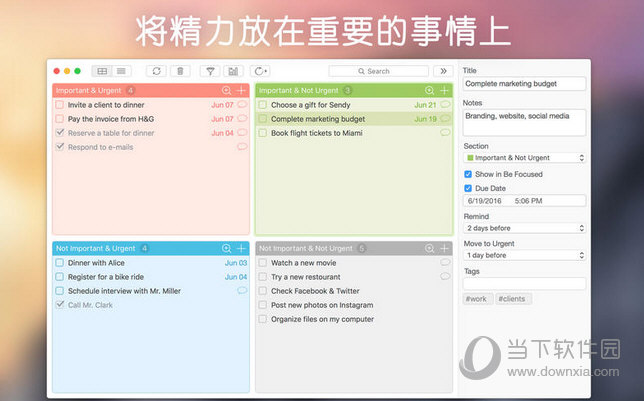The image size is (644, 401).
Task: Open note bubble for Try a new restaurant
Action: coord(445,276)
